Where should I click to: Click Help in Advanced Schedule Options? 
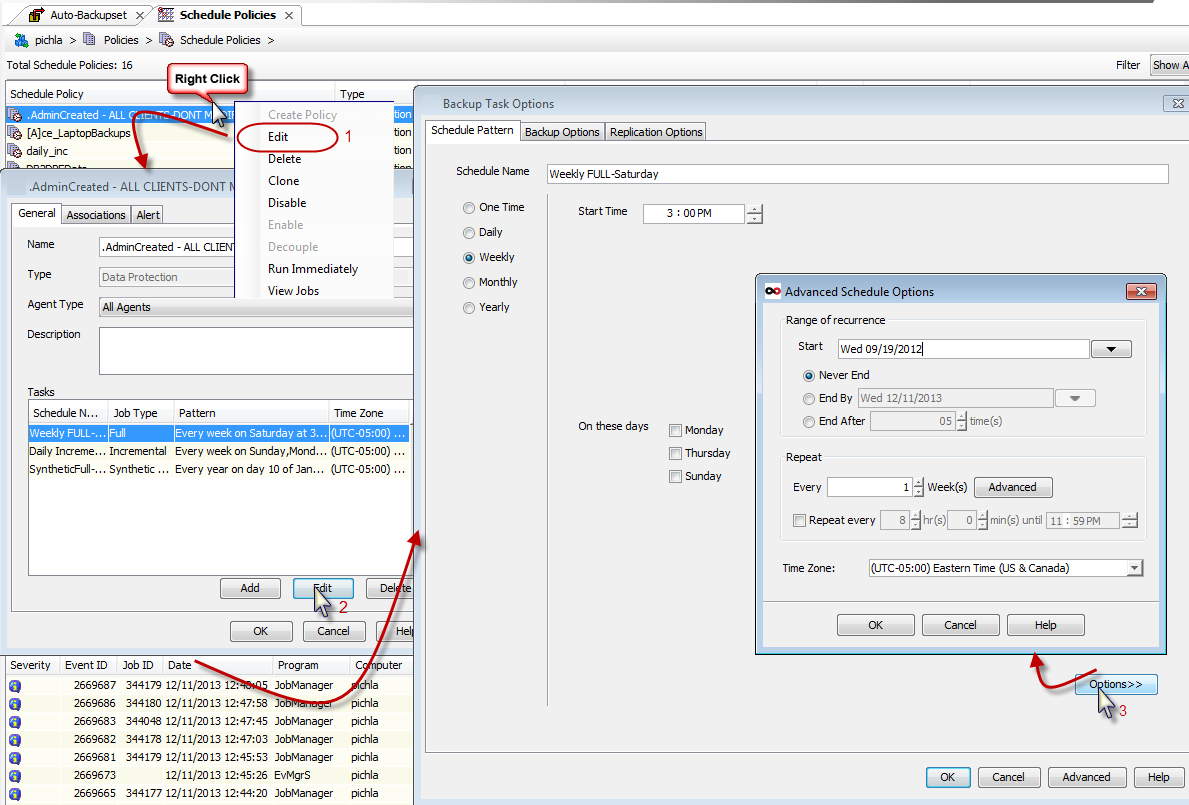click(x=1045, y=625)
